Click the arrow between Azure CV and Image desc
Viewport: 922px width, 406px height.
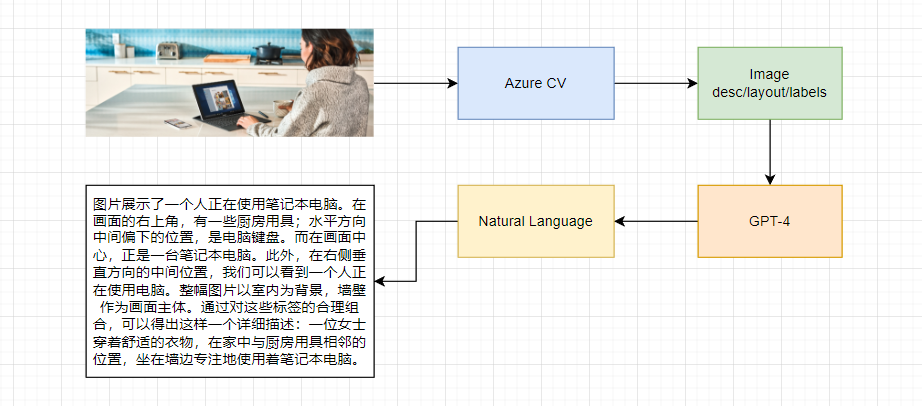pos(655,83)
